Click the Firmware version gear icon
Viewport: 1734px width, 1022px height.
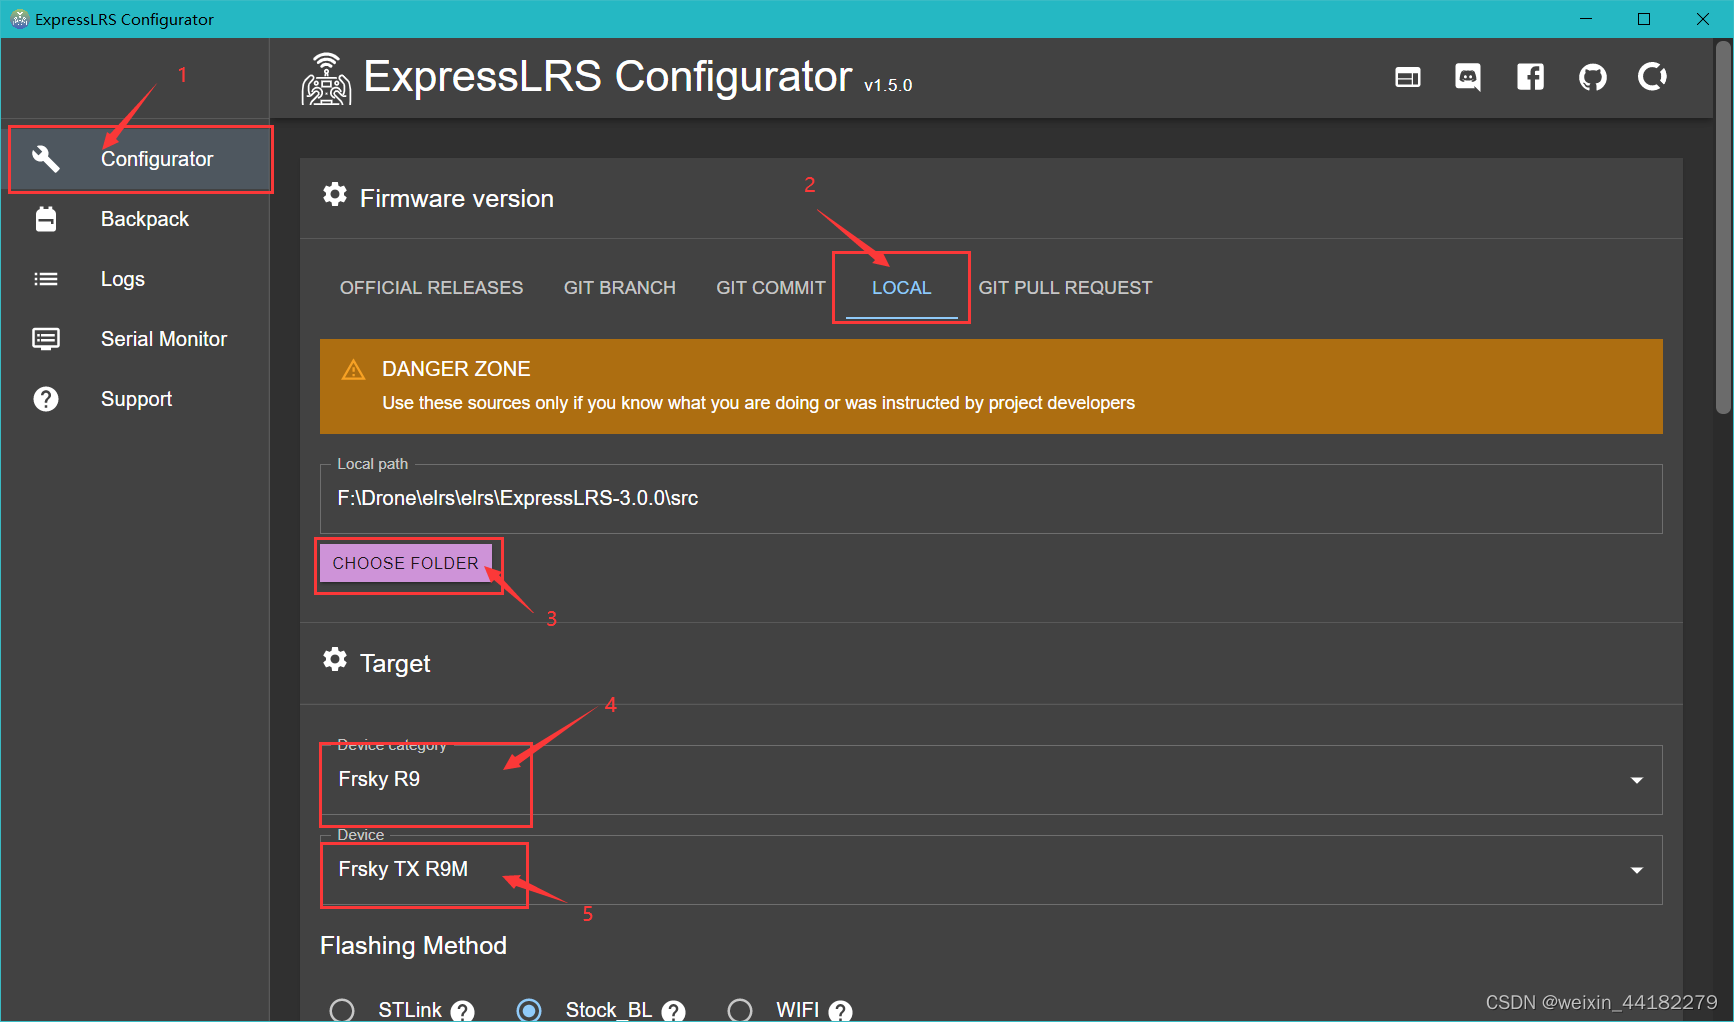[335, 195]
